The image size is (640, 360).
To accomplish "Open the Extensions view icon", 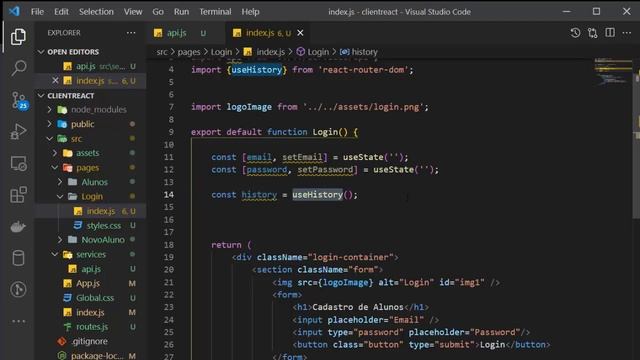I will tap(18, 195).
